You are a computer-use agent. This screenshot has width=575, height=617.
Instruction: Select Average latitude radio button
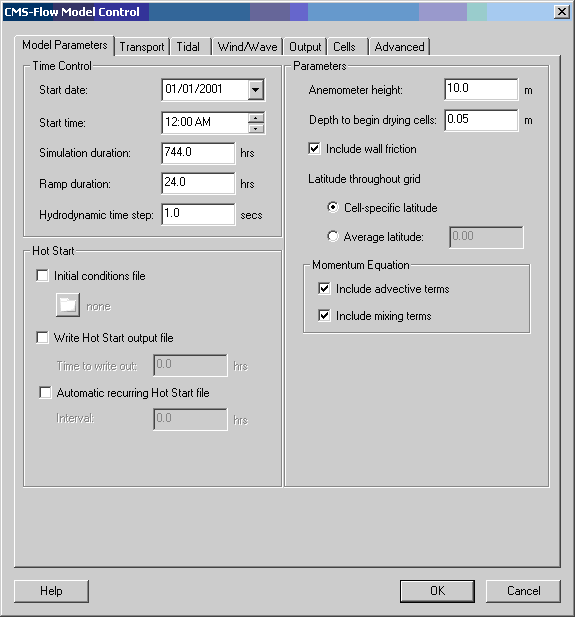tap(333, 236)
